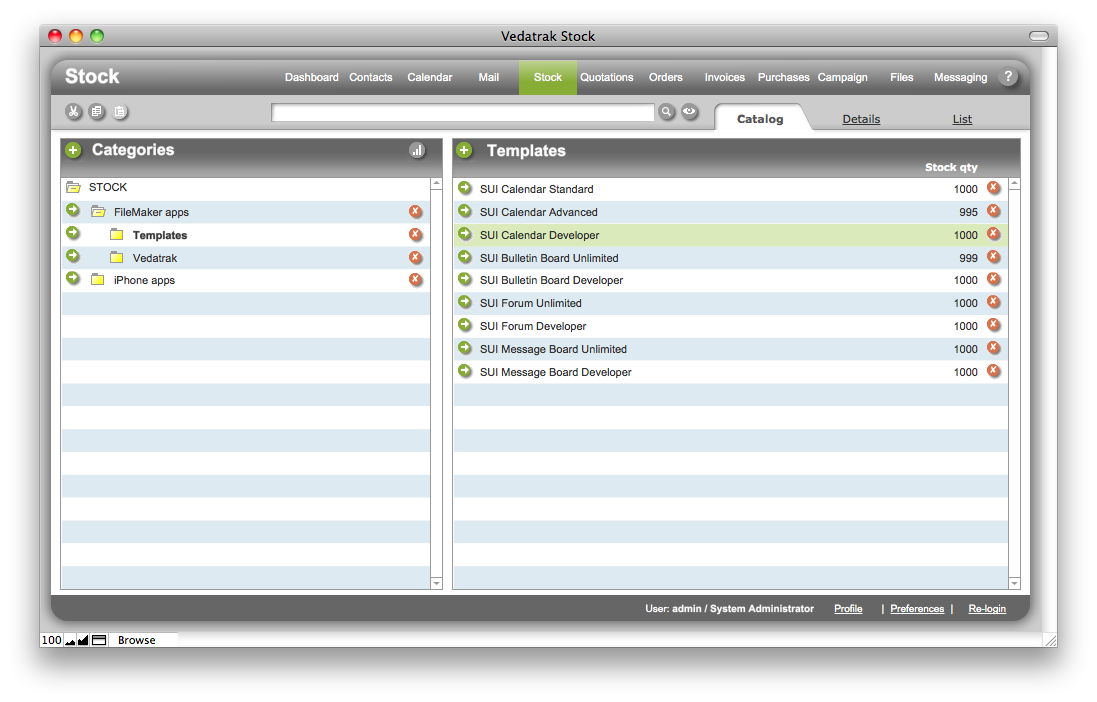Click Templates list scroll-up arrow
1097x702 pixels.
point(1014,183)
